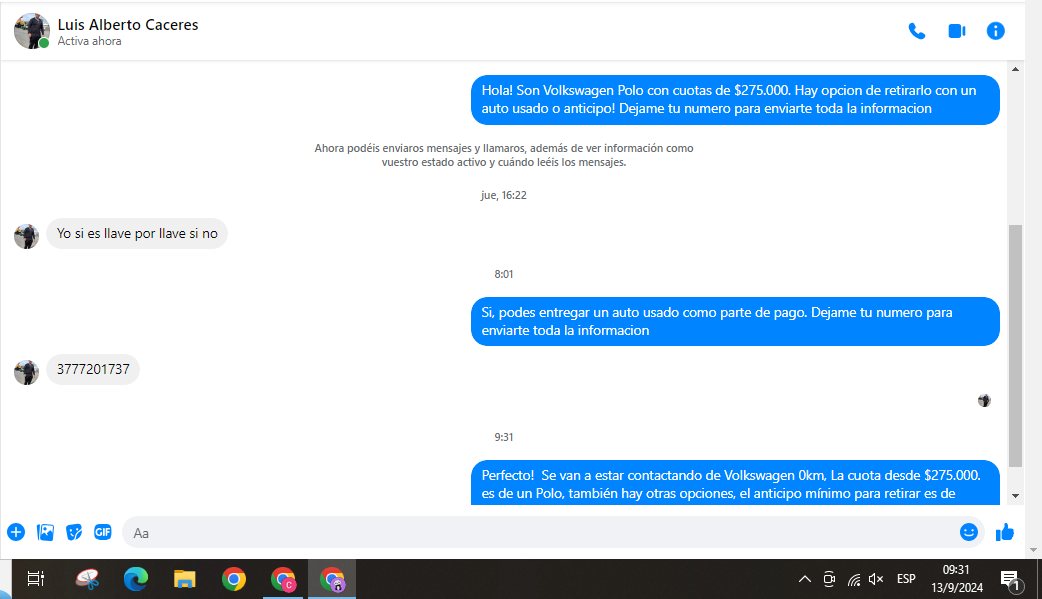The image size is (1042, 599).
Task: Click the avatar beside 'Yo si es llave' message
Action: coord(27,237)
